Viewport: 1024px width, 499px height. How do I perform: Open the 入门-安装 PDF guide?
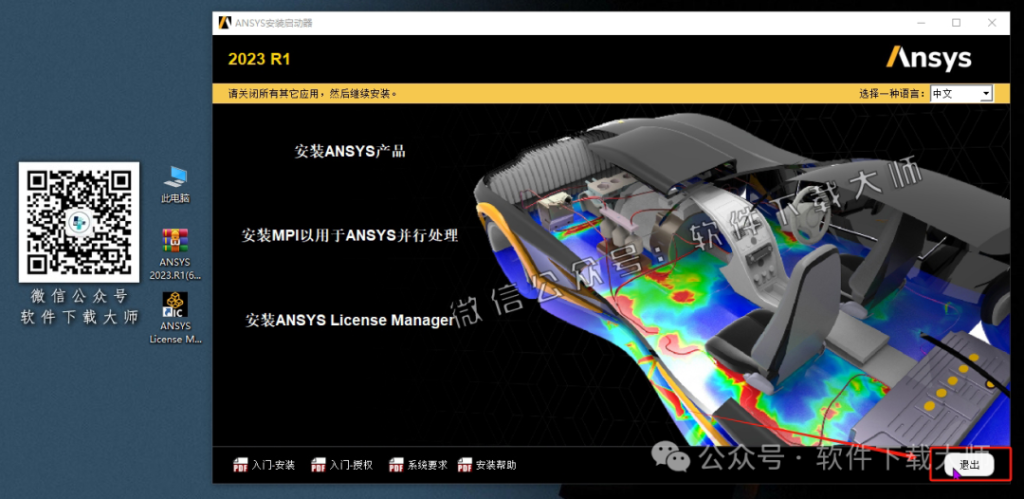click(264, 465)
